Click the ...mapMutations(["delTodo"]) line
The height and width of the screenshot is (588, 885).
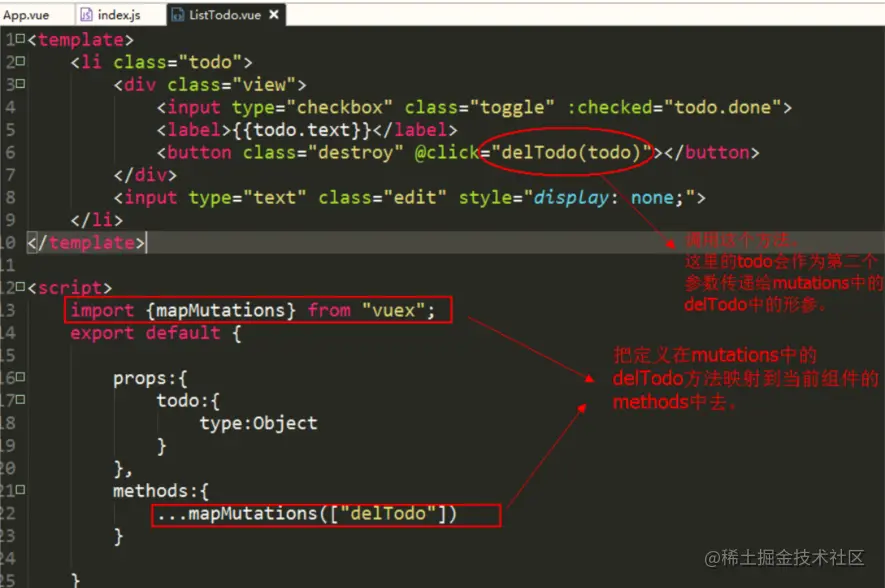click(x=306, y=514)
